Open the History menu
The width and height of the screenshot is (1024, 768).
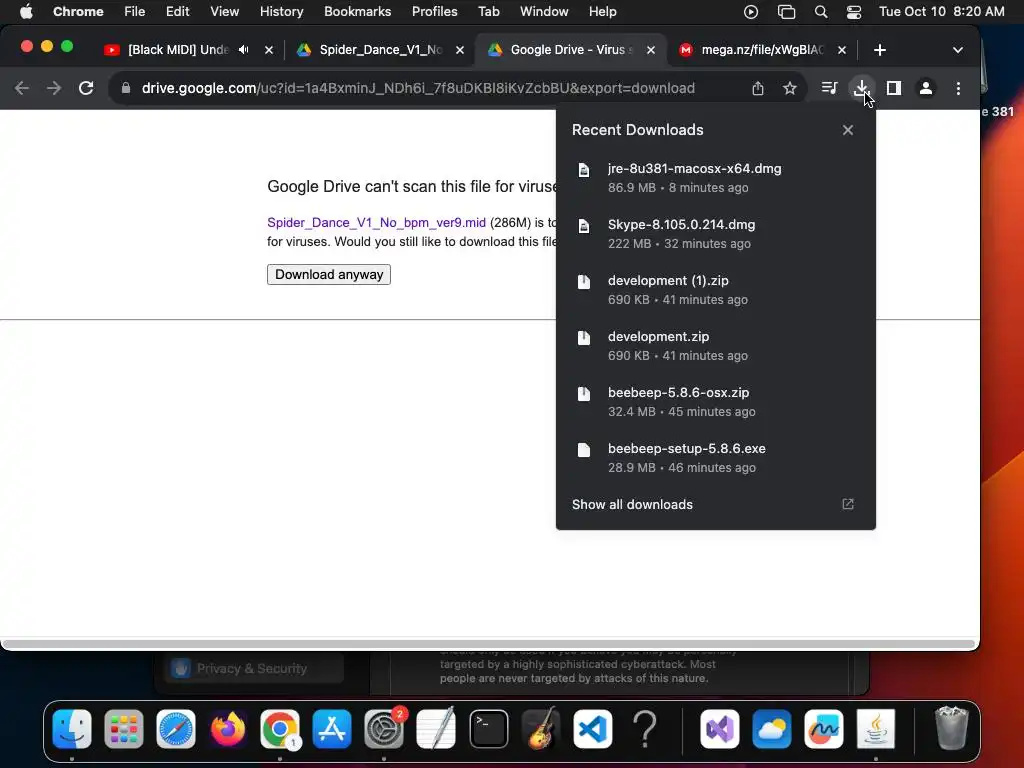281,11
